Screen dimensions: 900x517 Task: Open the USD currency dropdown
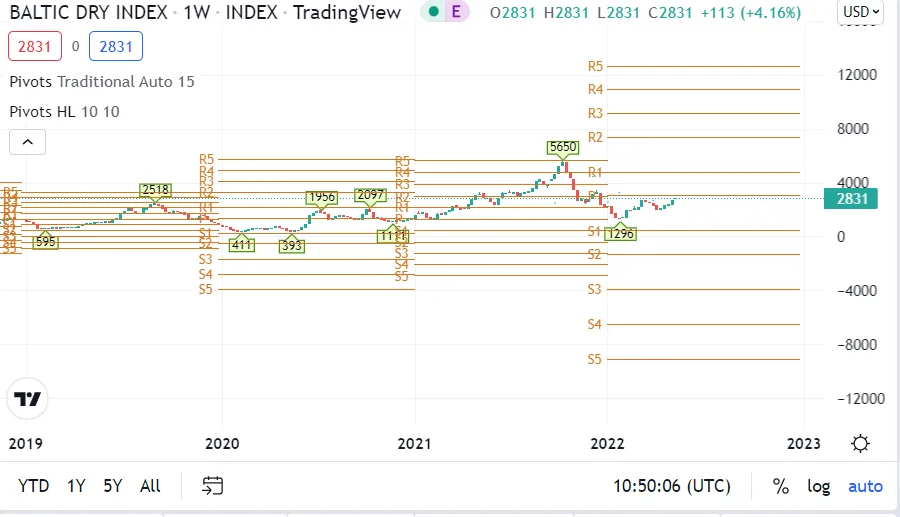861,12
